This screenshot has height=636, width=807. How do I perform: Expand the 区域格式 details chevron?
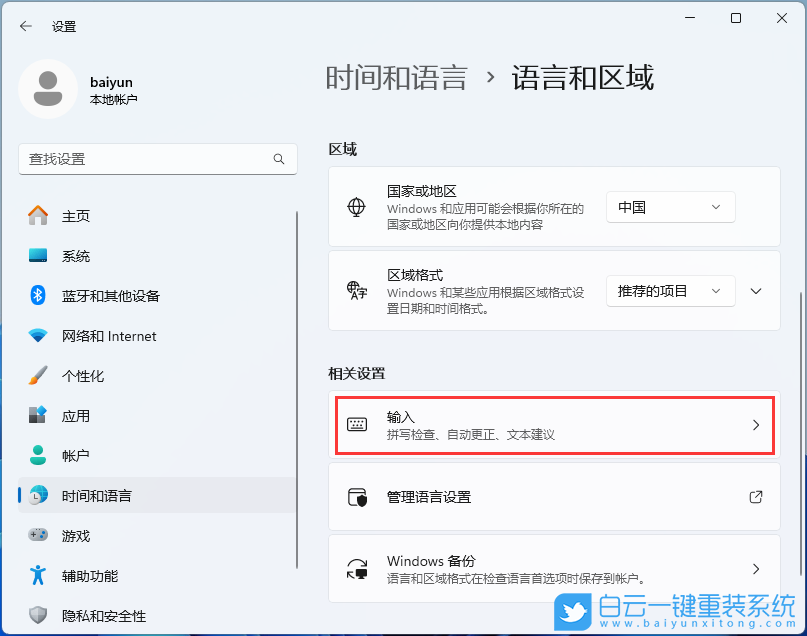pos(757,291)
